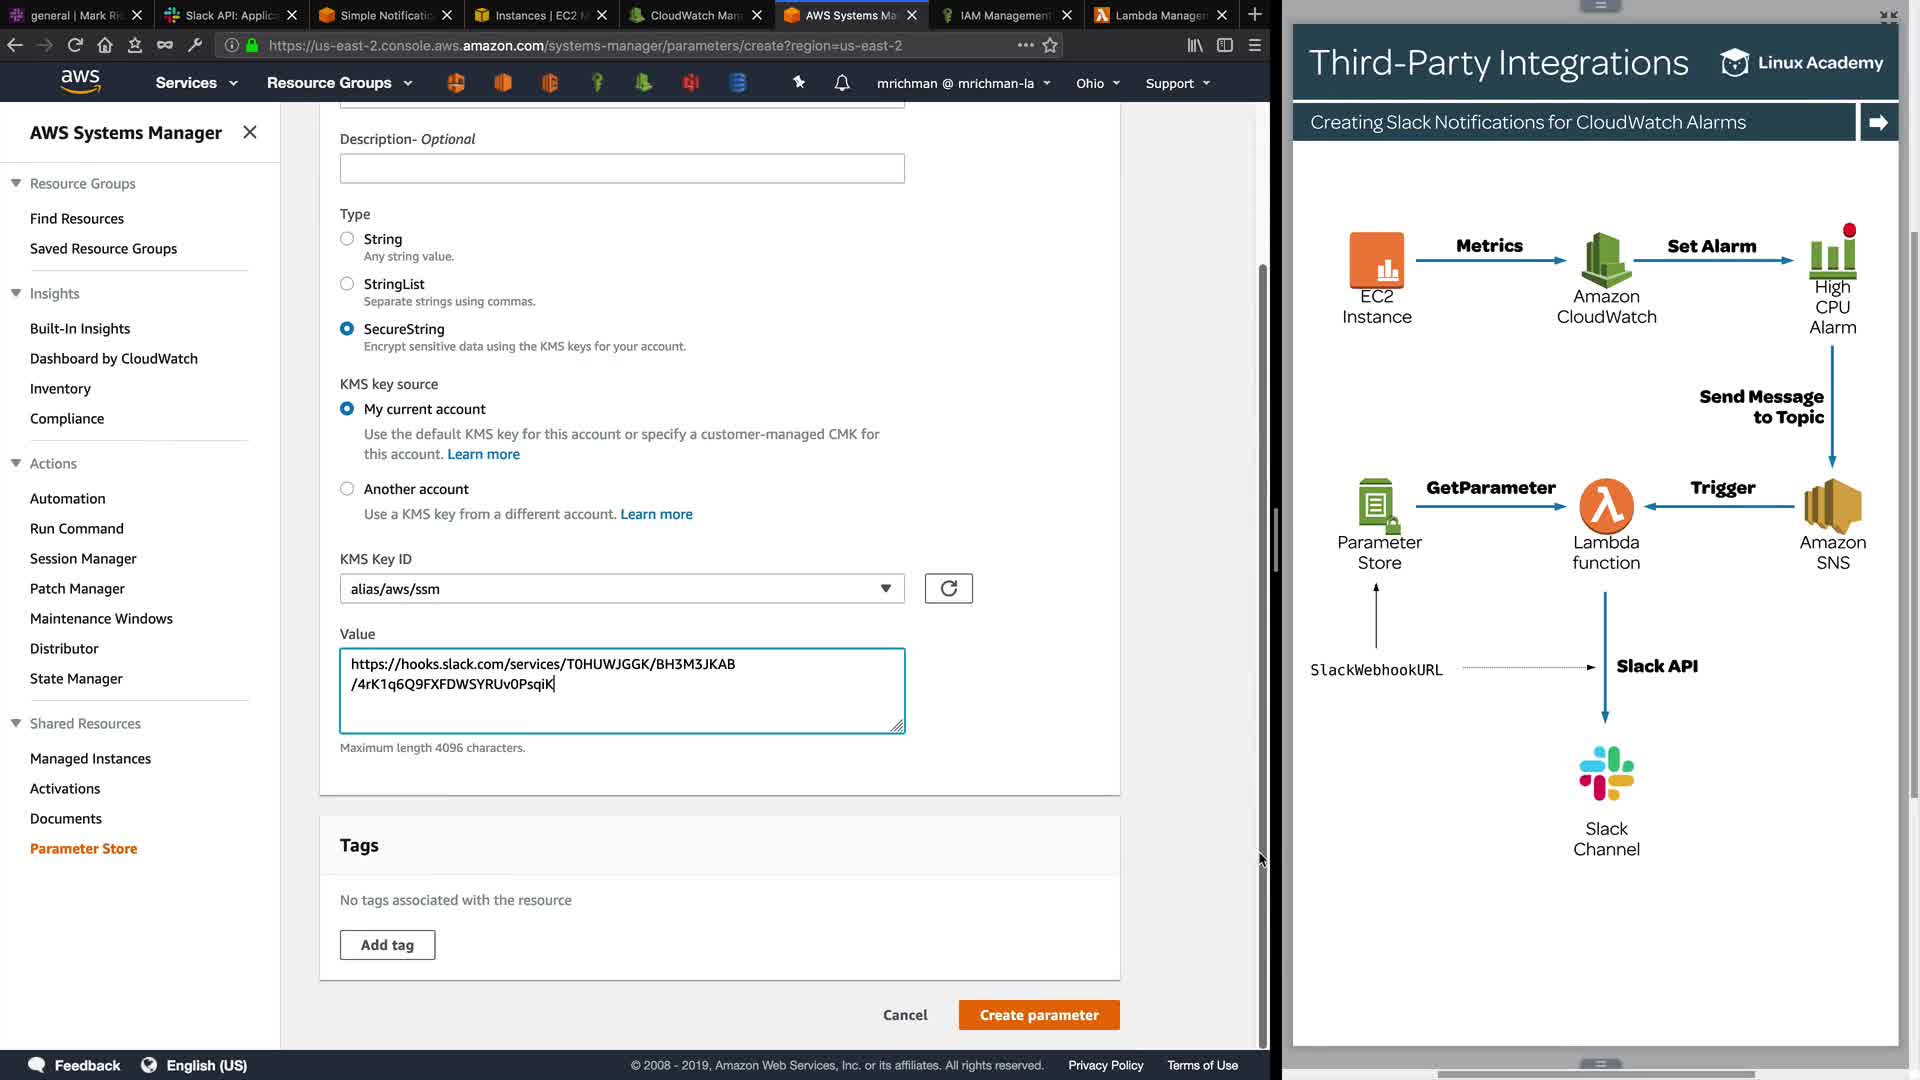Select the StringList type option
The image size is (1920, 1080).
[347, 284]
